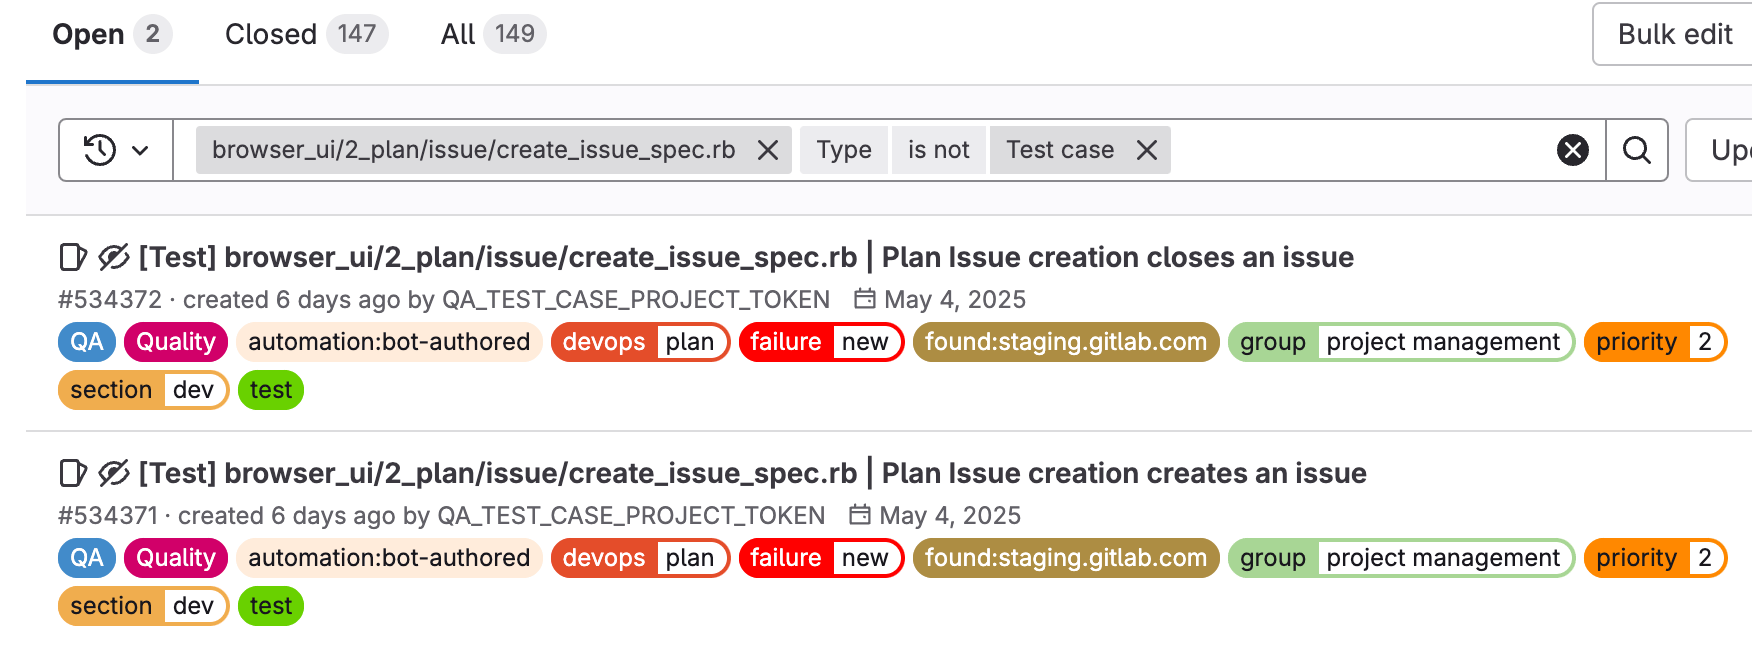Click group project management label on #534371

tap(1401, 558)
